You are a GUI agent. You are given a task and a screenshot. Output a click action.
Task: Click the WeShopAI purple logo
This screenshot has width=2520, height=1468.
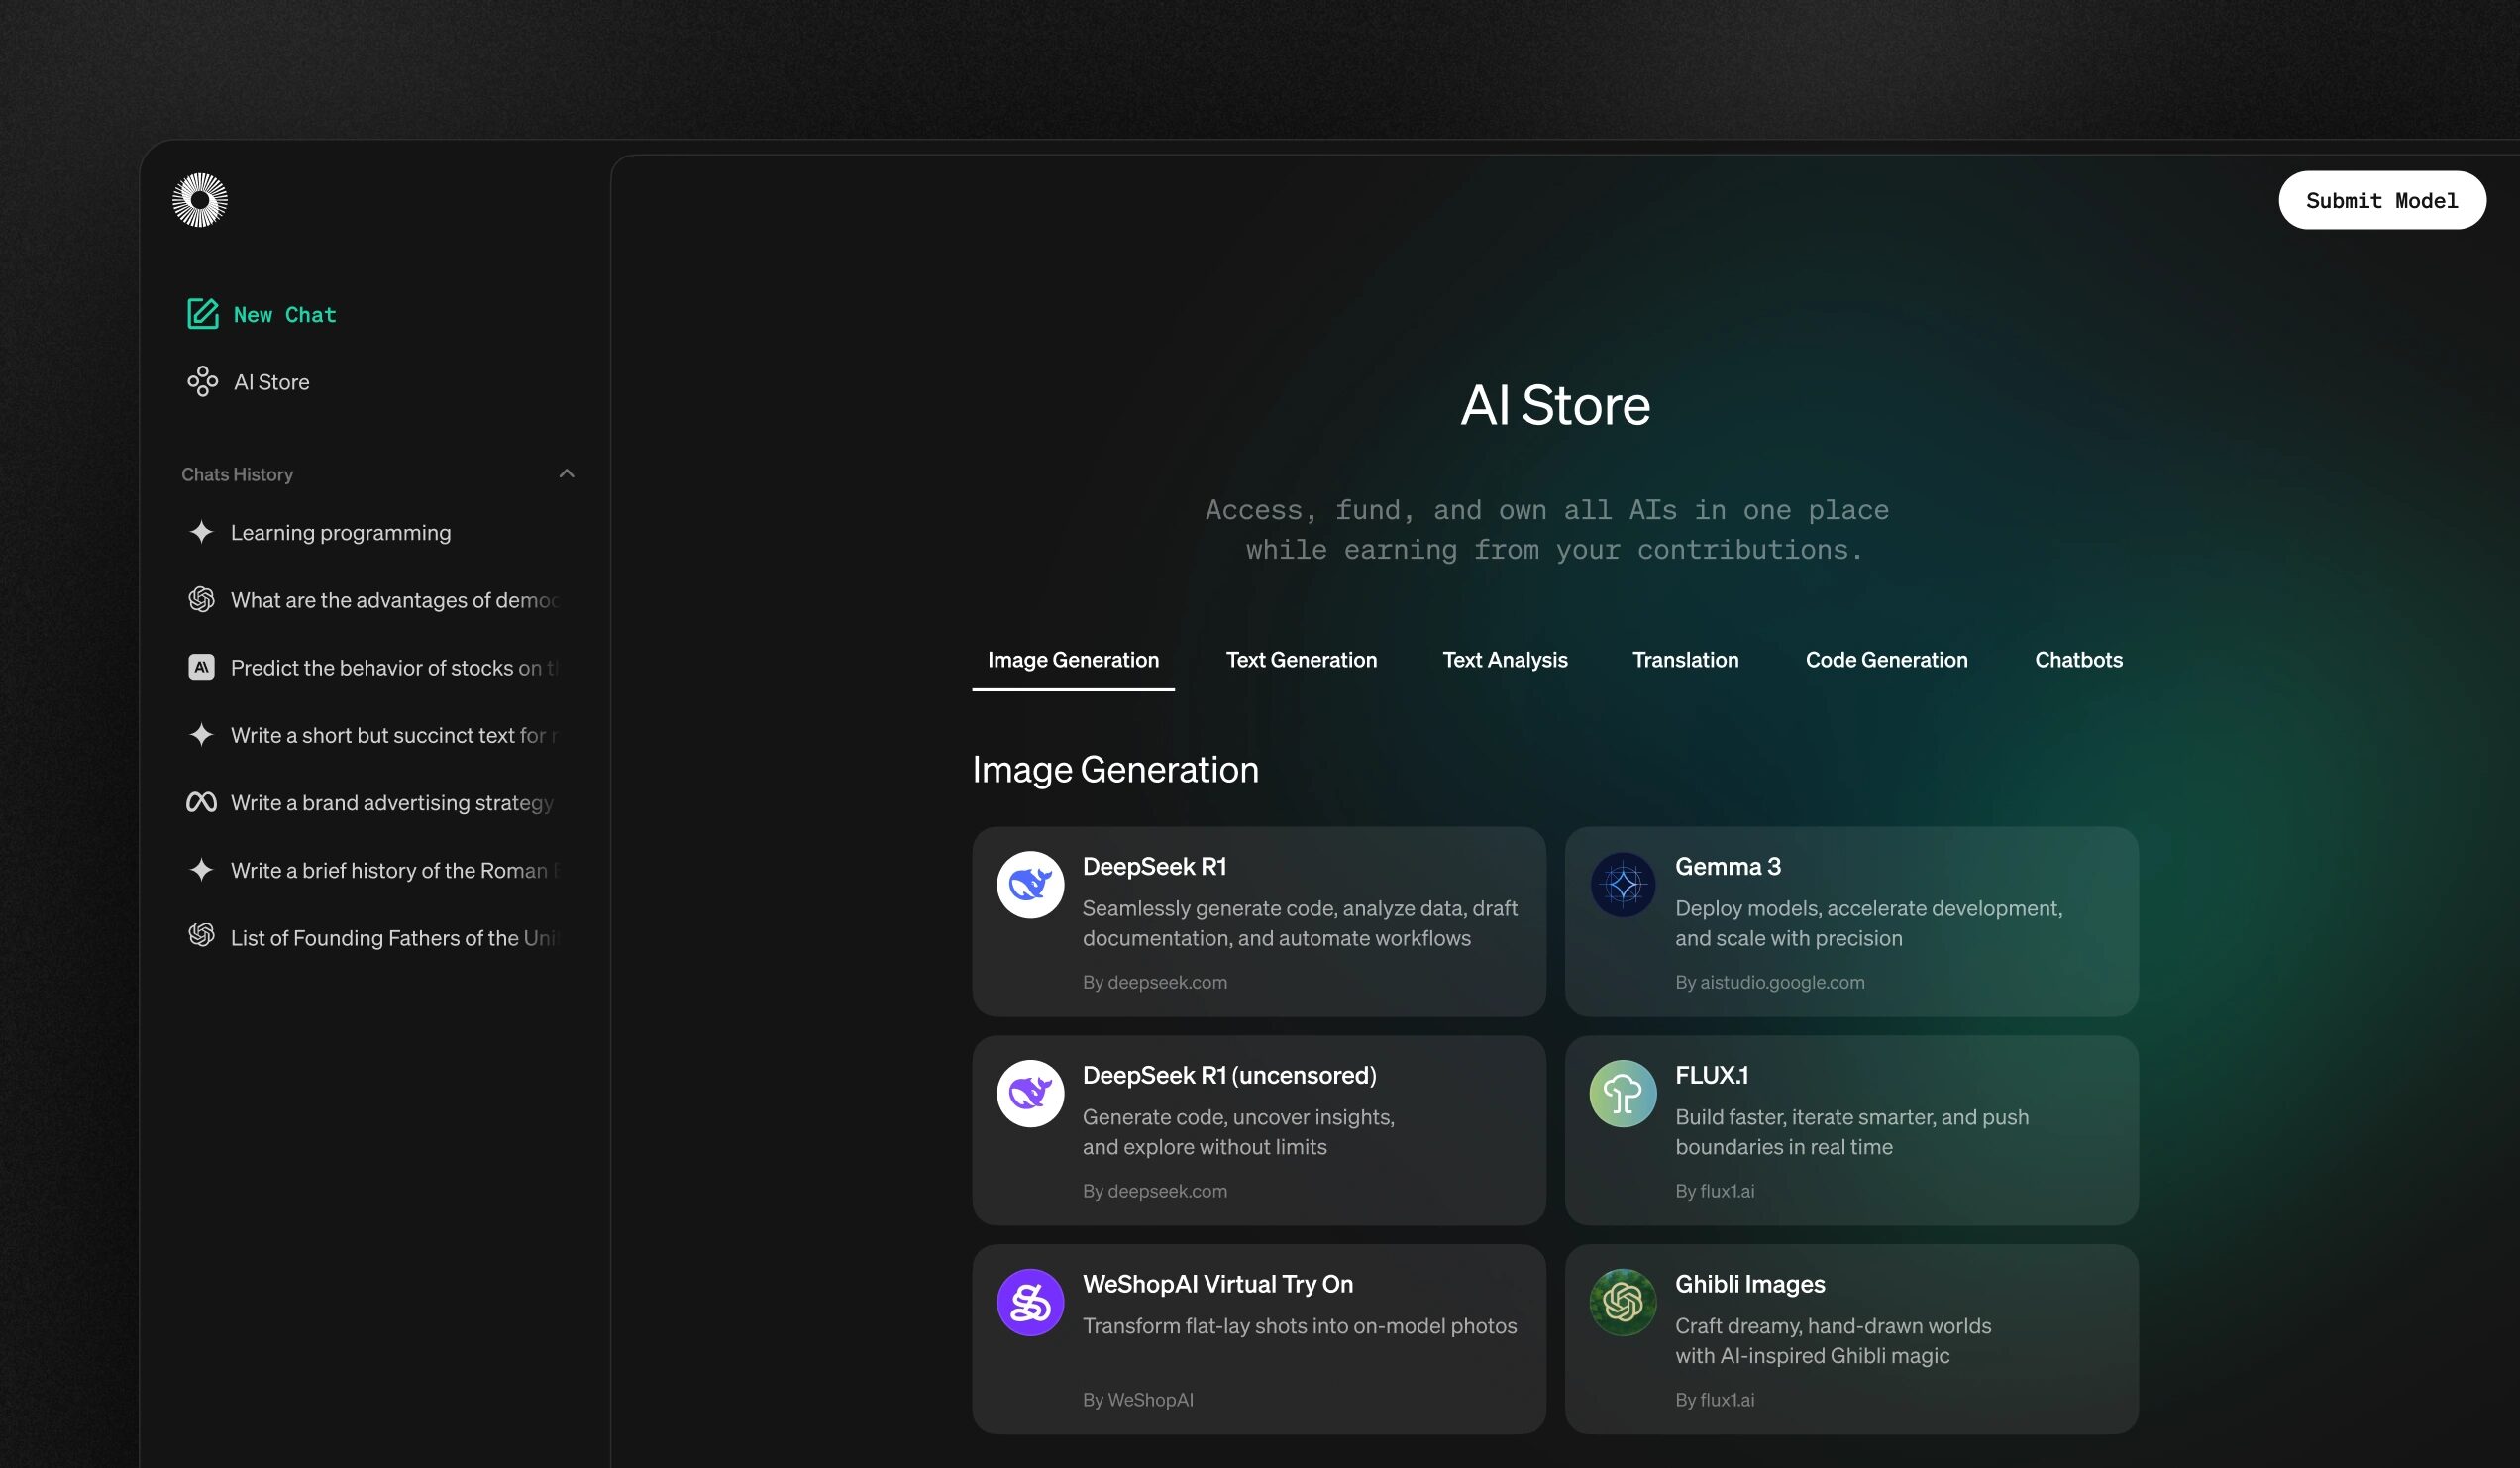[1030, 1303]
